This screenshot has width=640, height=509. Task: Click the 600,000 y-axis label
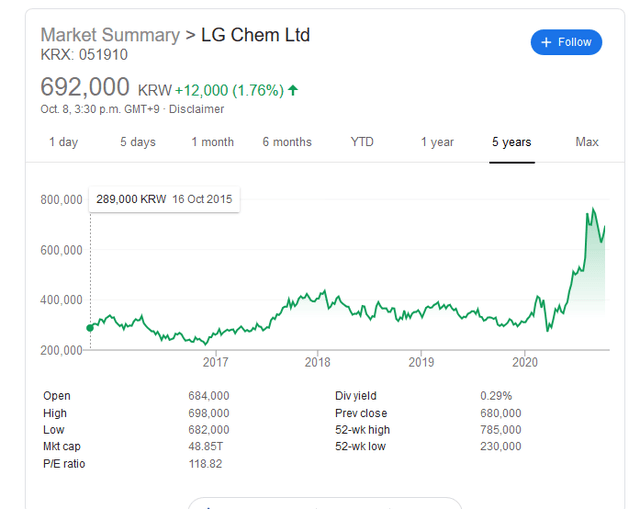(61, 250)
